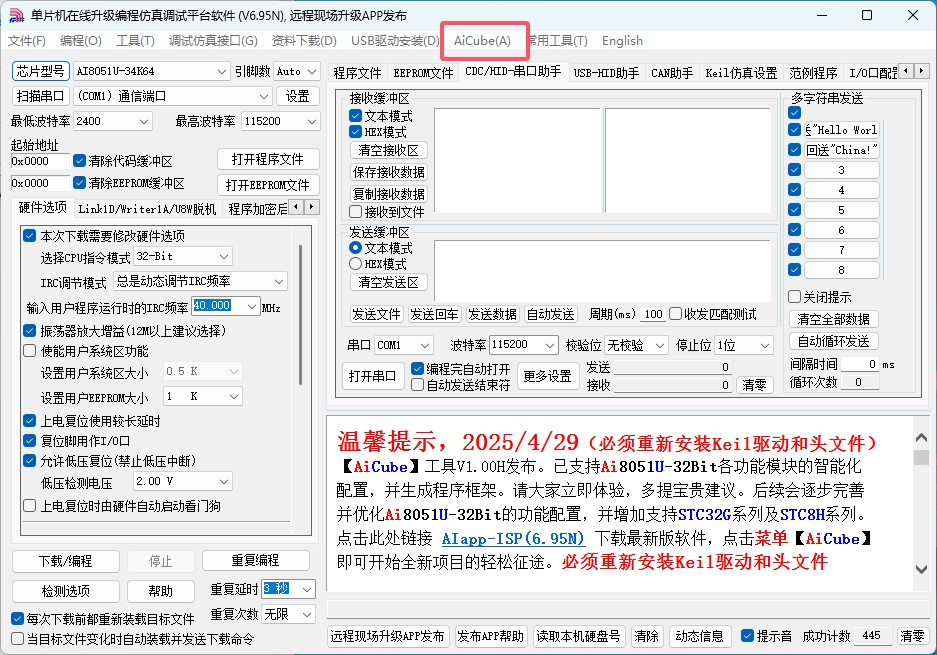Image resolution: width=937 pixels, height=655 pixels.
Task: Open the AiCube(A) menu
Action: (x=482, y=41)
